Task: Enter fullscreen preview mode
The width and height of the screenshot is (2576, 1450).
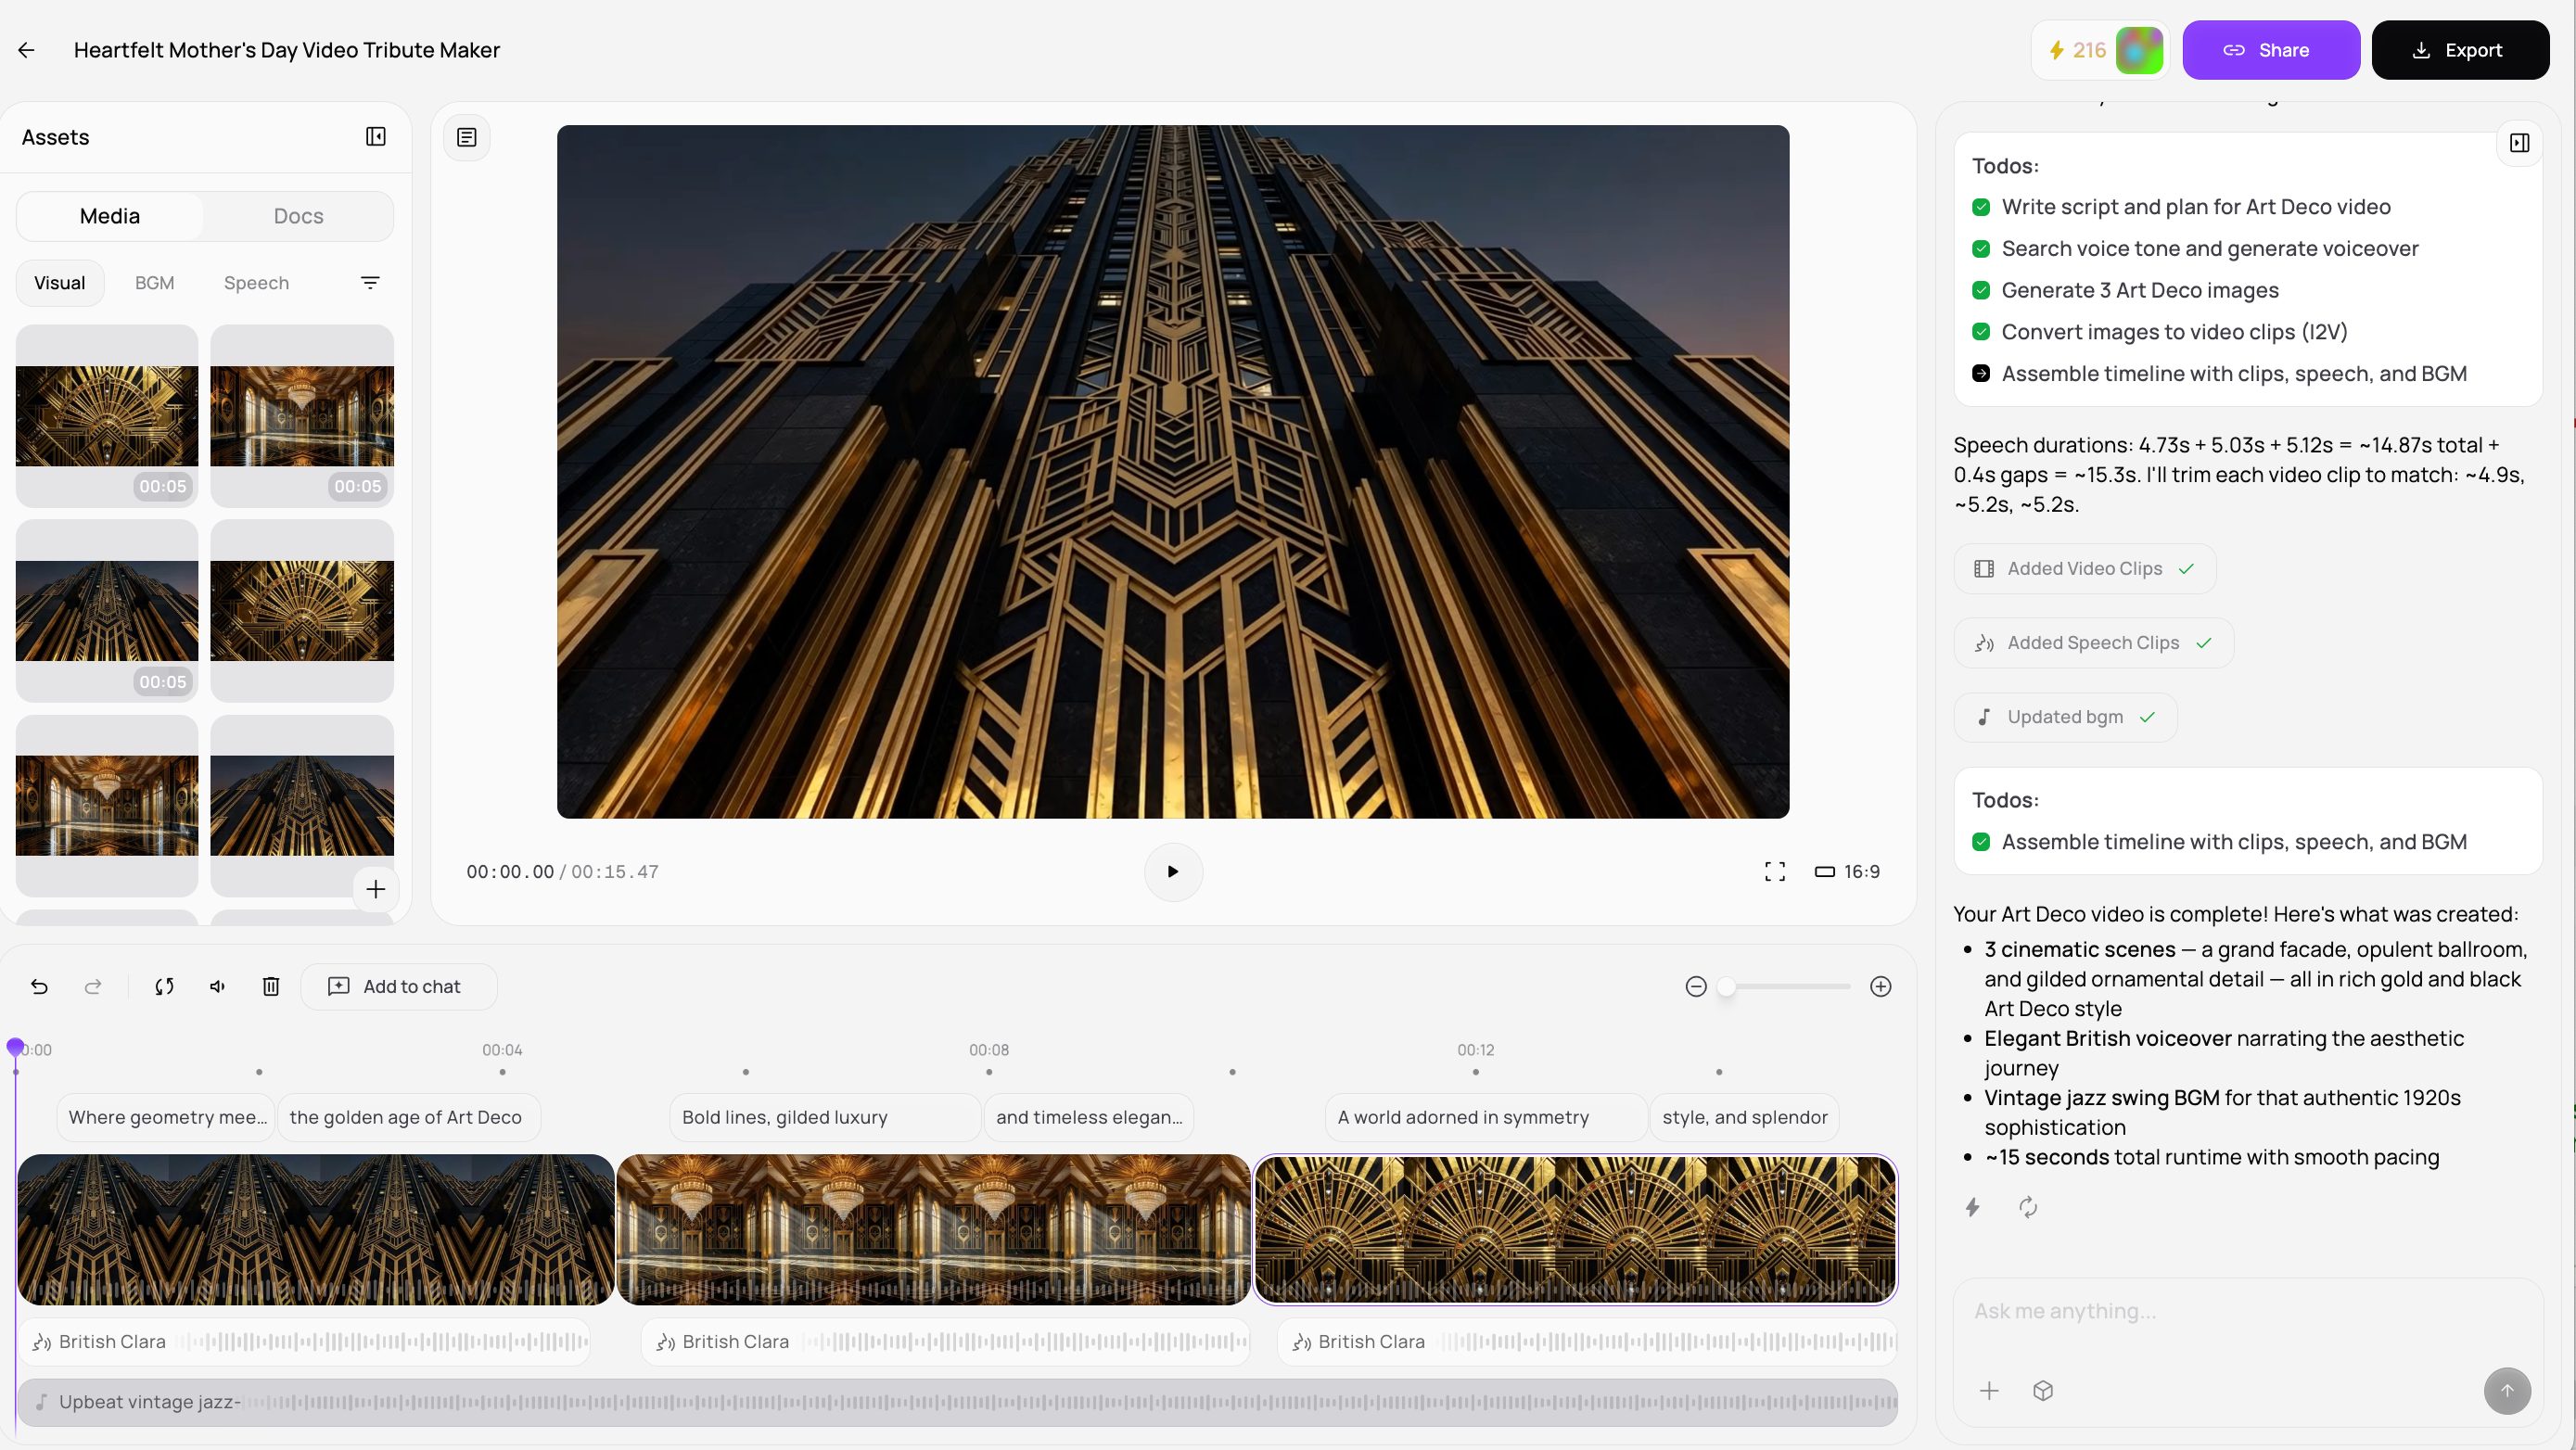Action: pyautogui.click(x=1774, y=872)
